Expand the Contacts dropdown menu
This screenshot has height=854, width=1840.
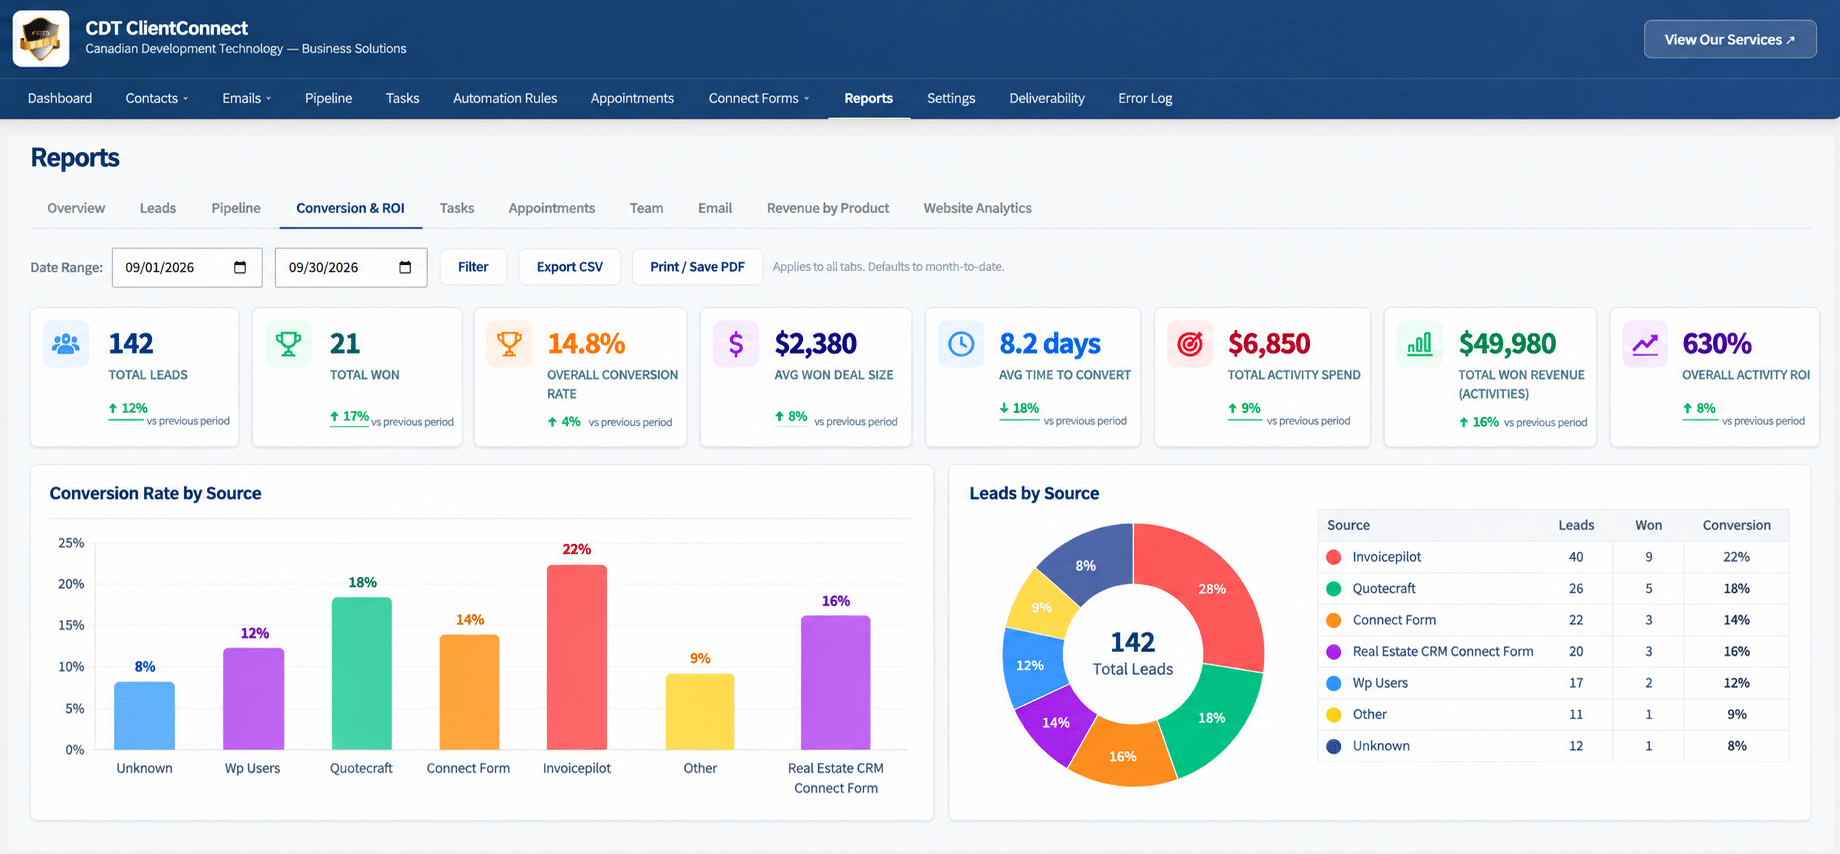157,98
